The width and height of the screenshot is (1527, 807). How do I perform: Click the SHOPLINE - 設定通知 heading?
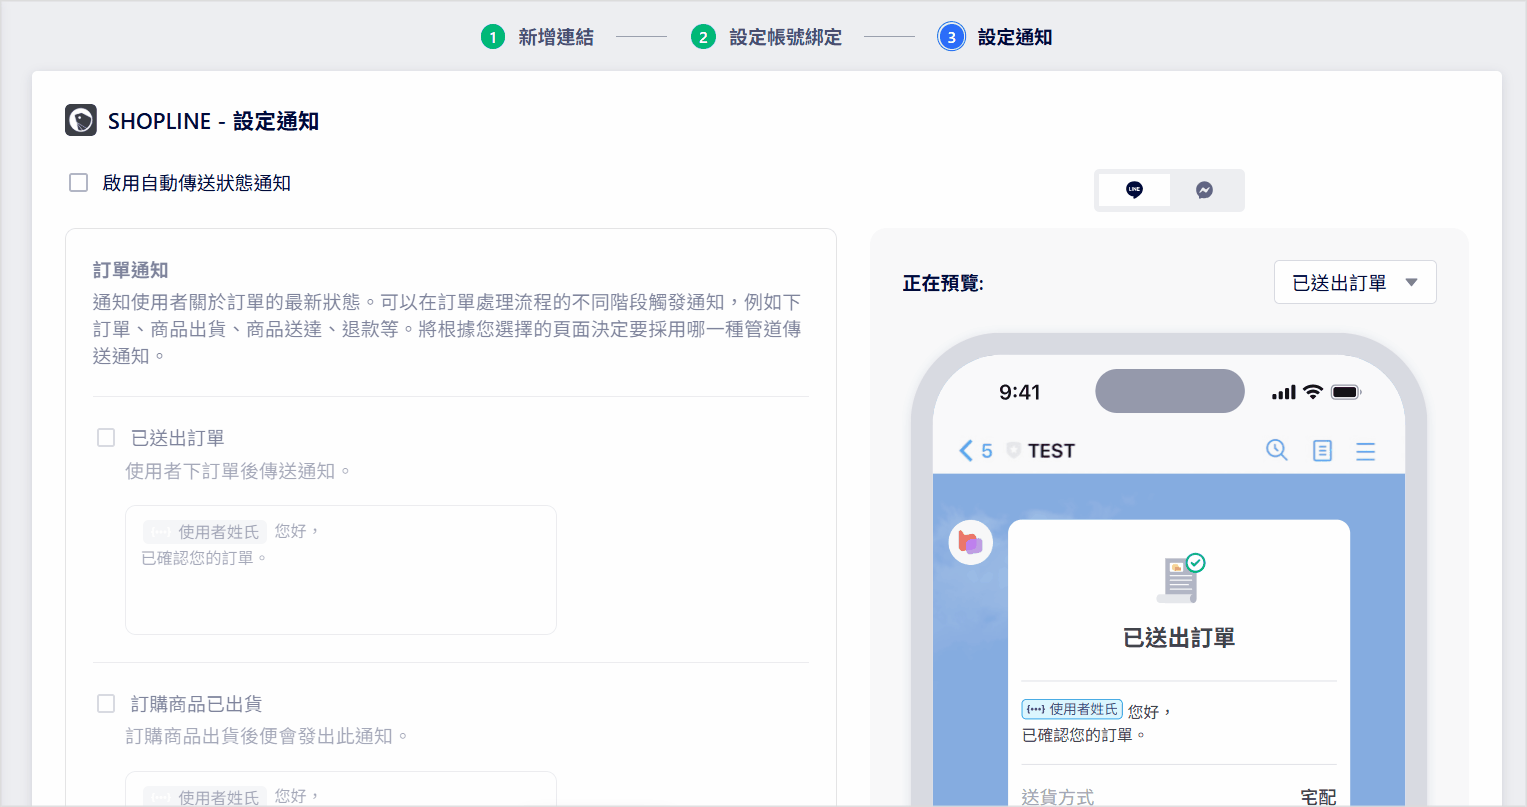click(214, 121)
